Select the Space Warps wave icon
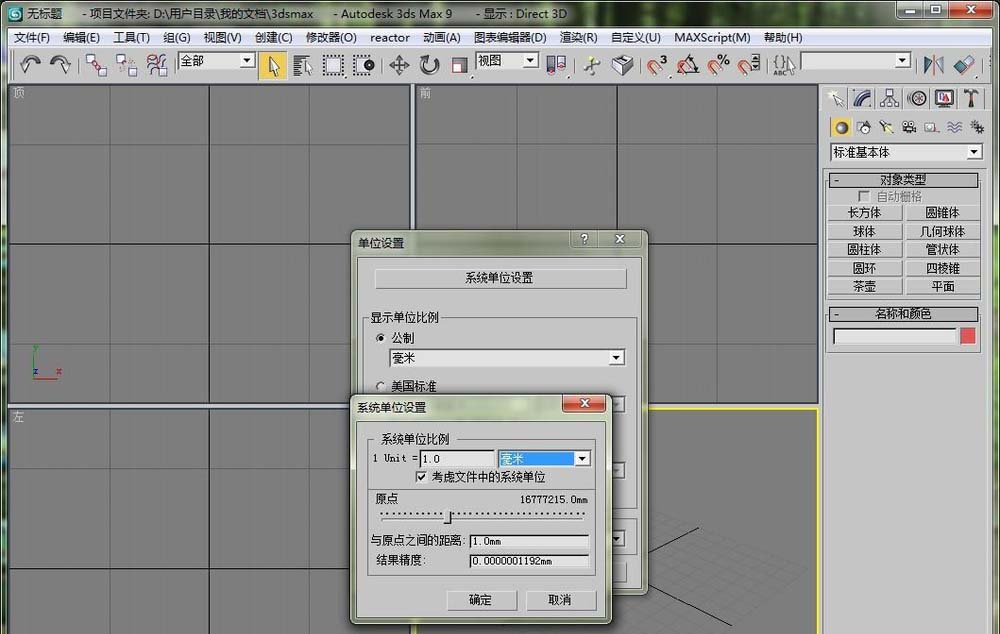The height and width of the screenshot is (634, 1000). tap(954, 128)
